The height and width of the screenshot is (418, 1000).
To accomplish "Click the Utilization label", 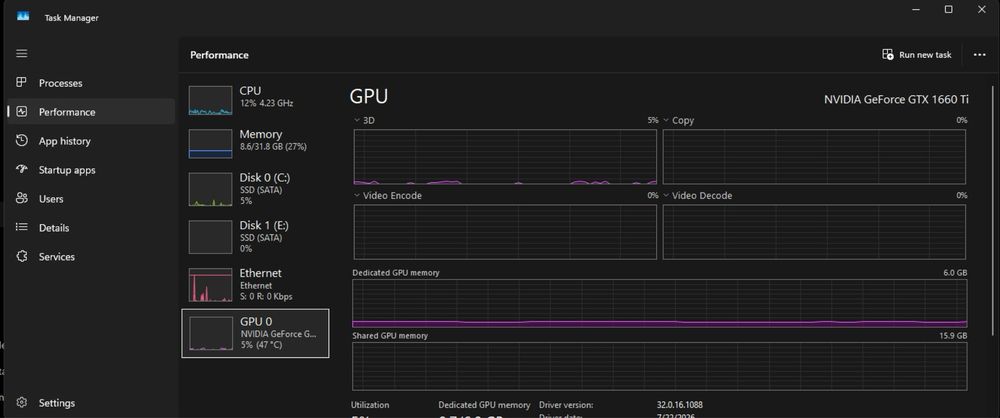I will (x=370, y=405).
